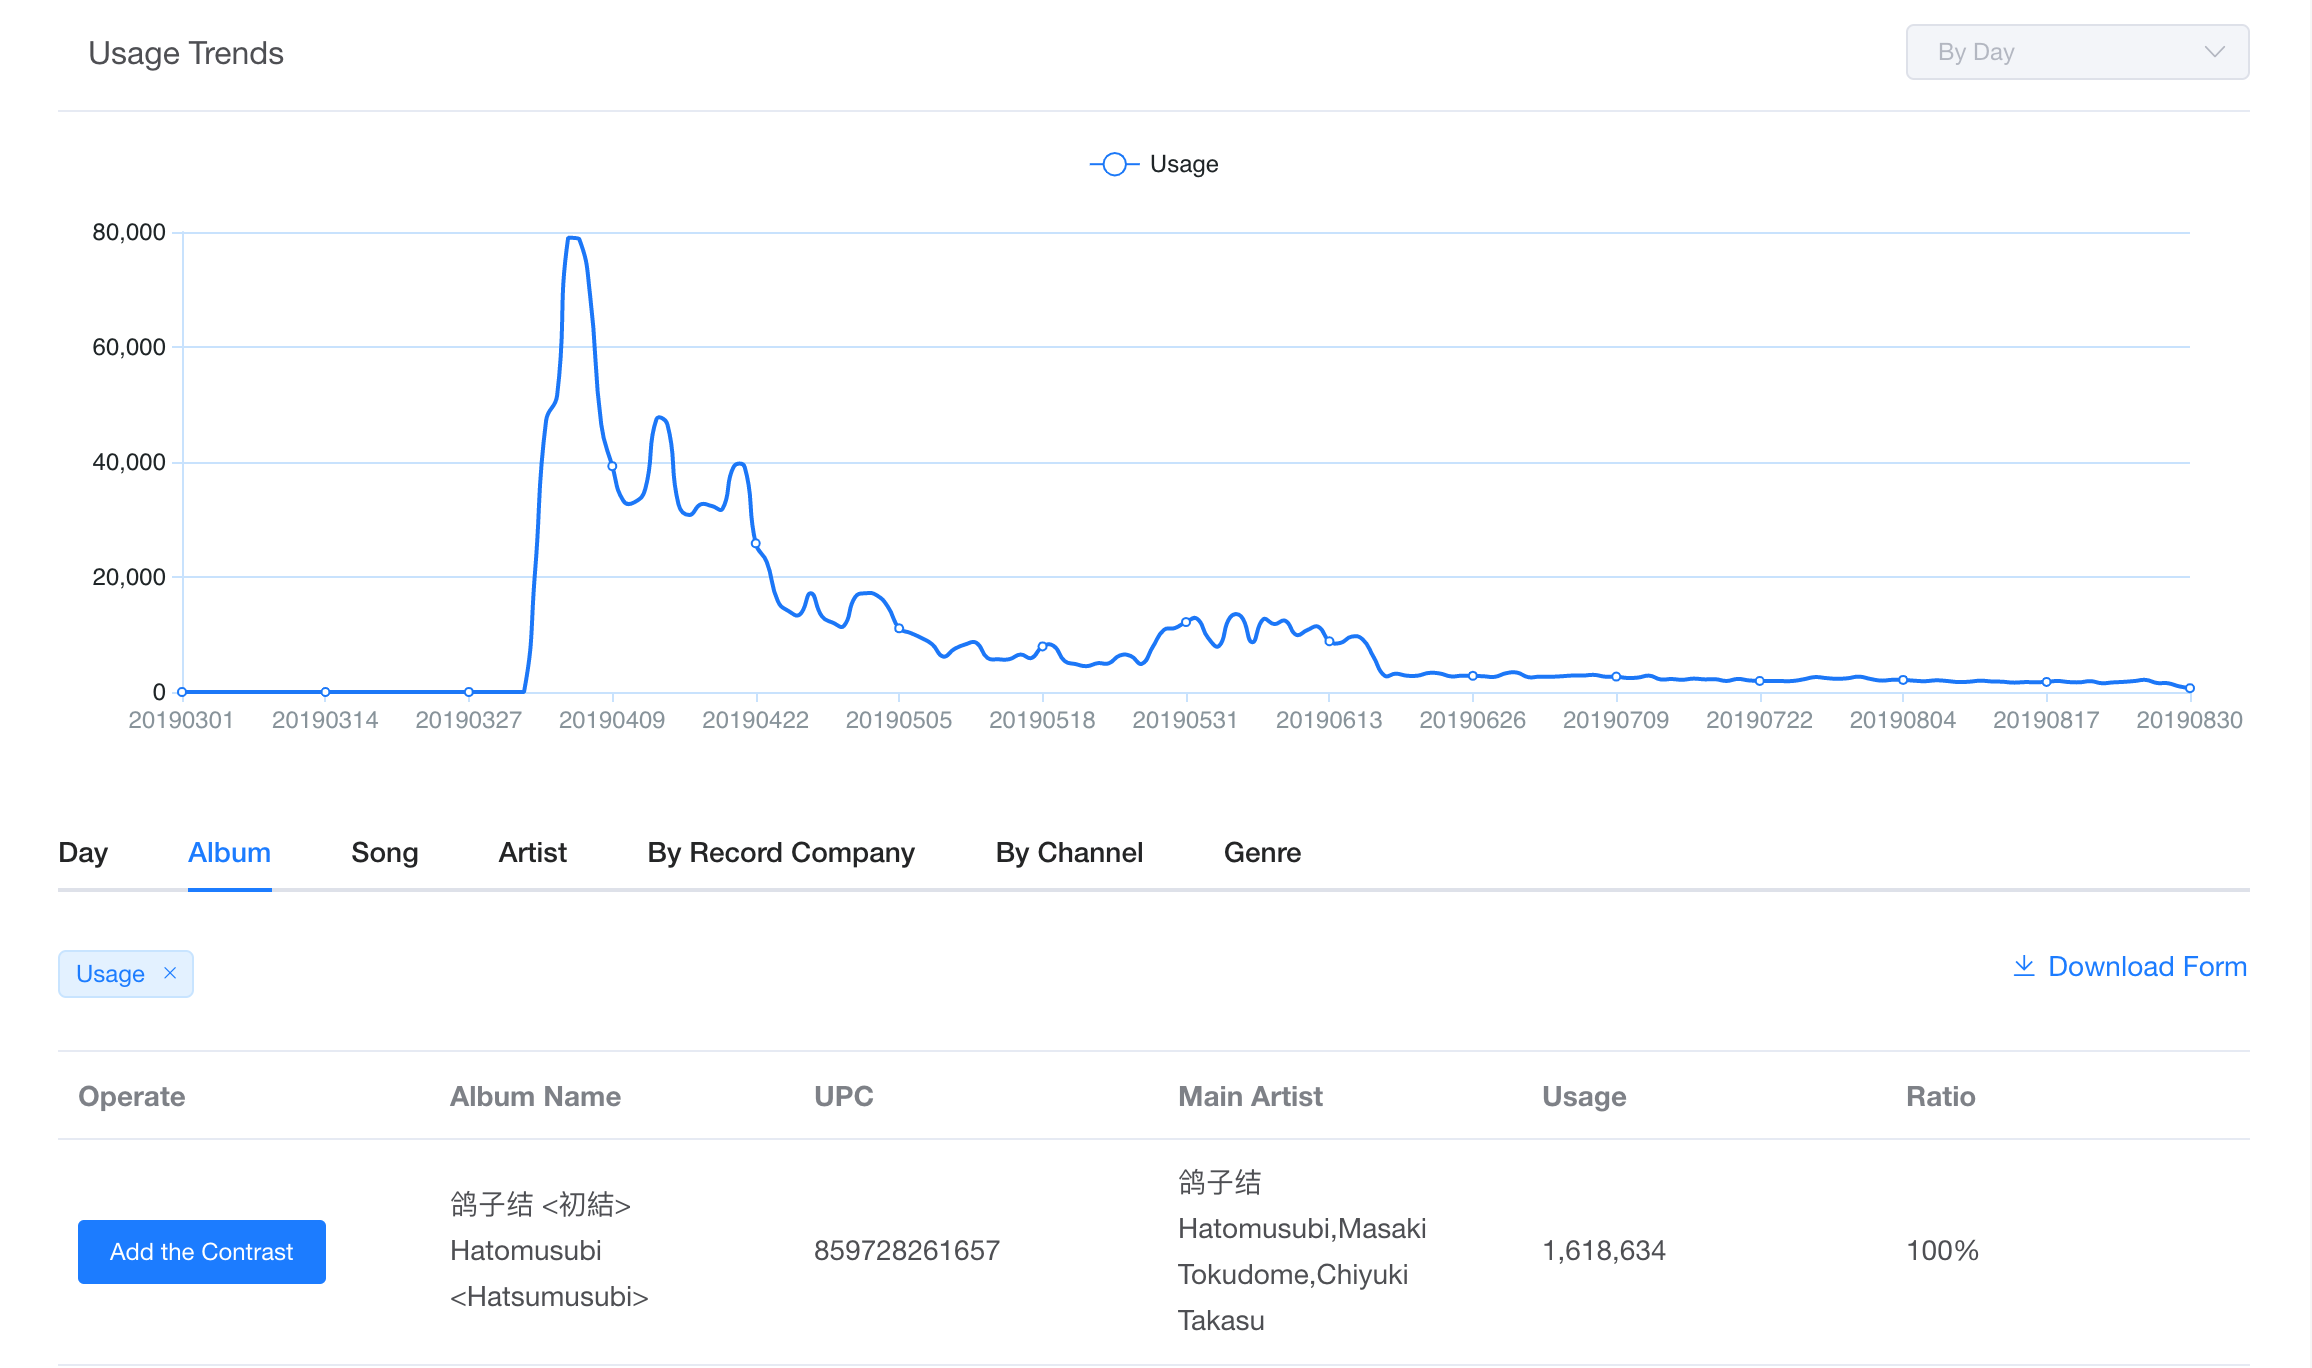Go to the Genre tab

click(x=1262, y=853)
